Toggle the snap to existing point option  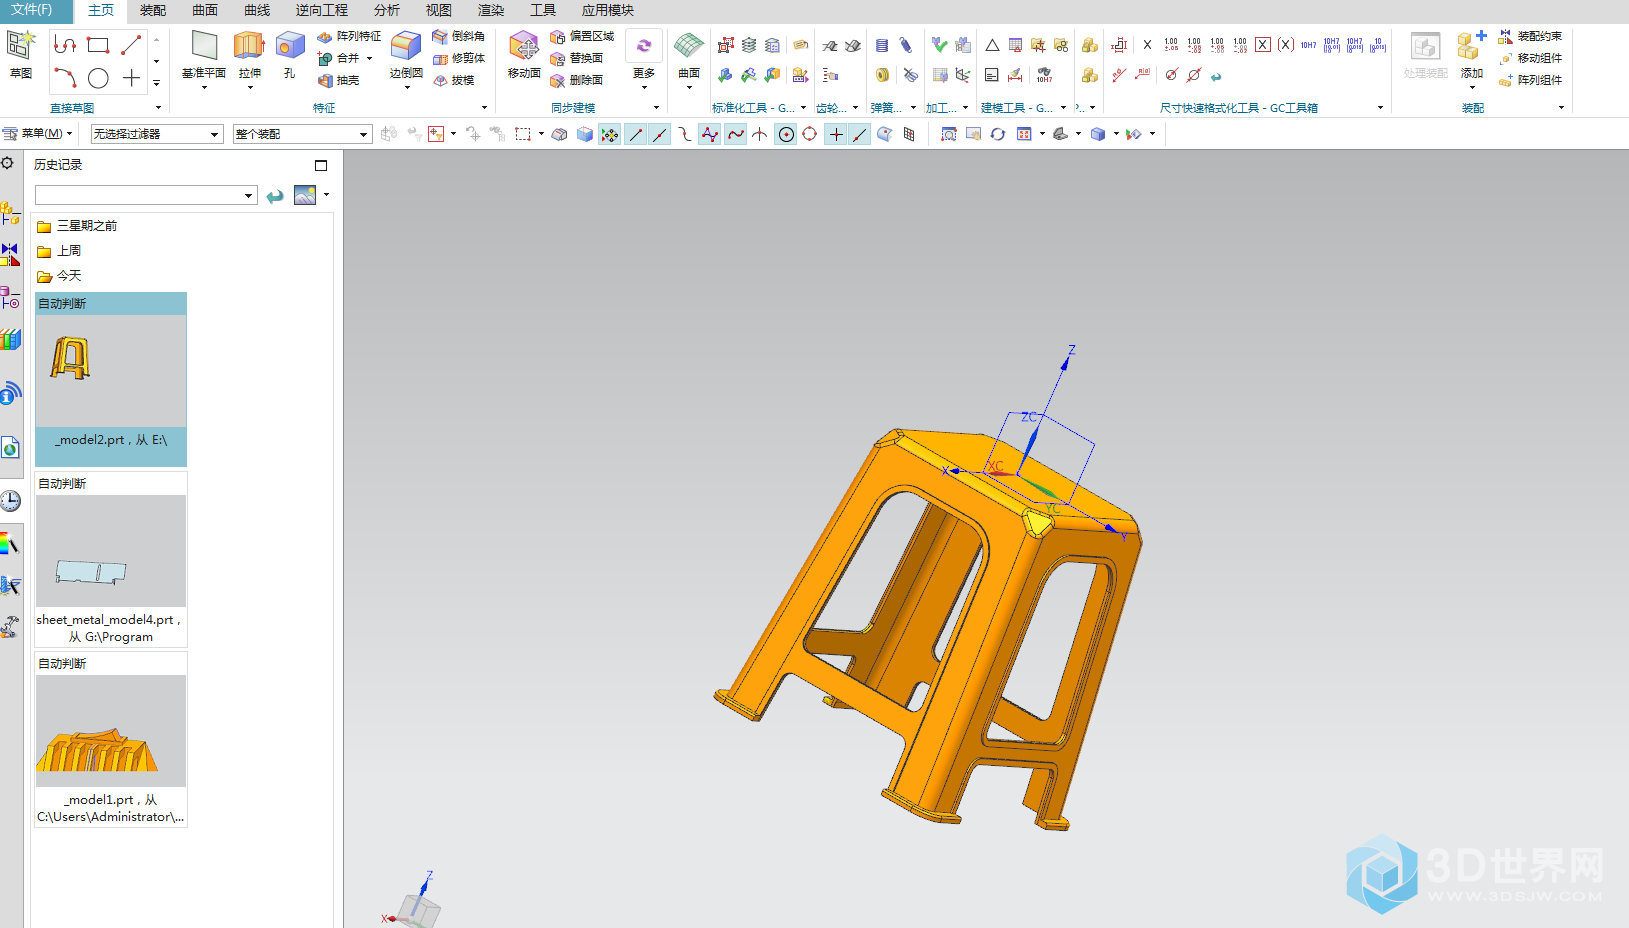836,134
